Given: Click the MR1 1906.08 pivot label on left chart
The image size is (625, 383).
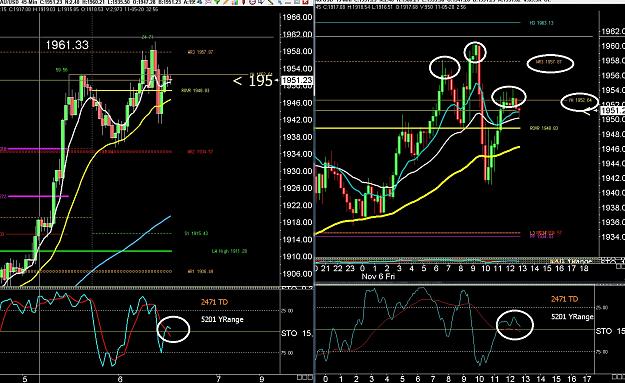Looking at the screenshot, I should point(200,271).
